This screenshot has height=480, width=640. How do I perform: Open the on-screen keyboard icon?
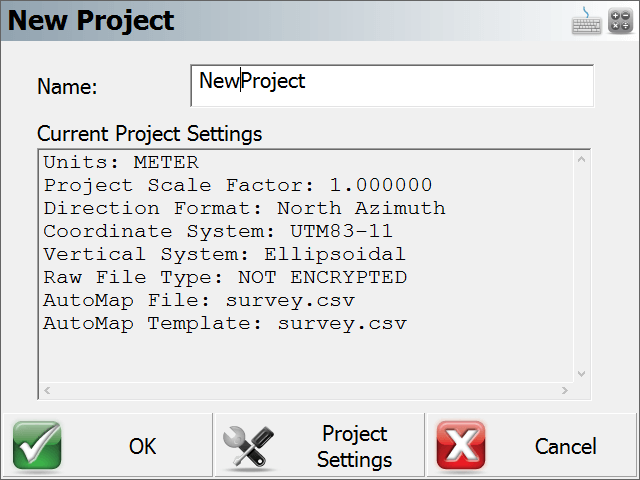click(x=587, y=20)
